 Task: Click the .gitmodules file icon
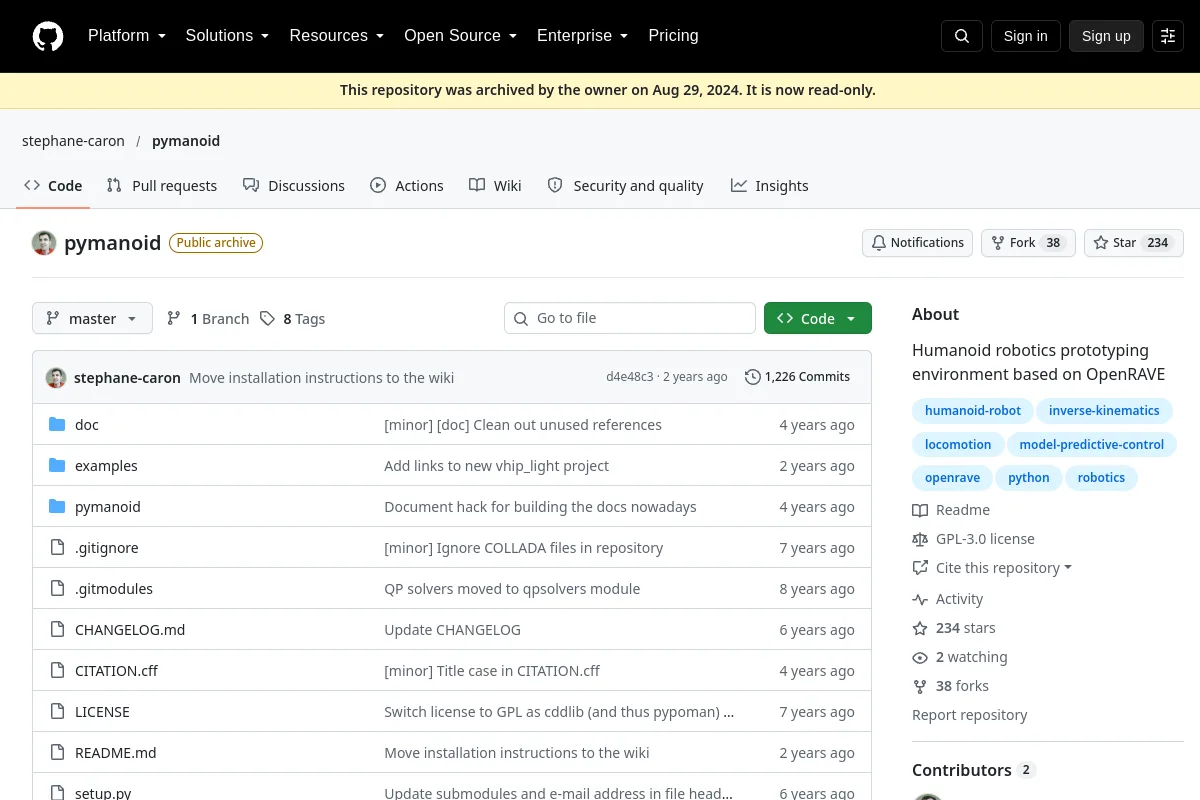57,589
